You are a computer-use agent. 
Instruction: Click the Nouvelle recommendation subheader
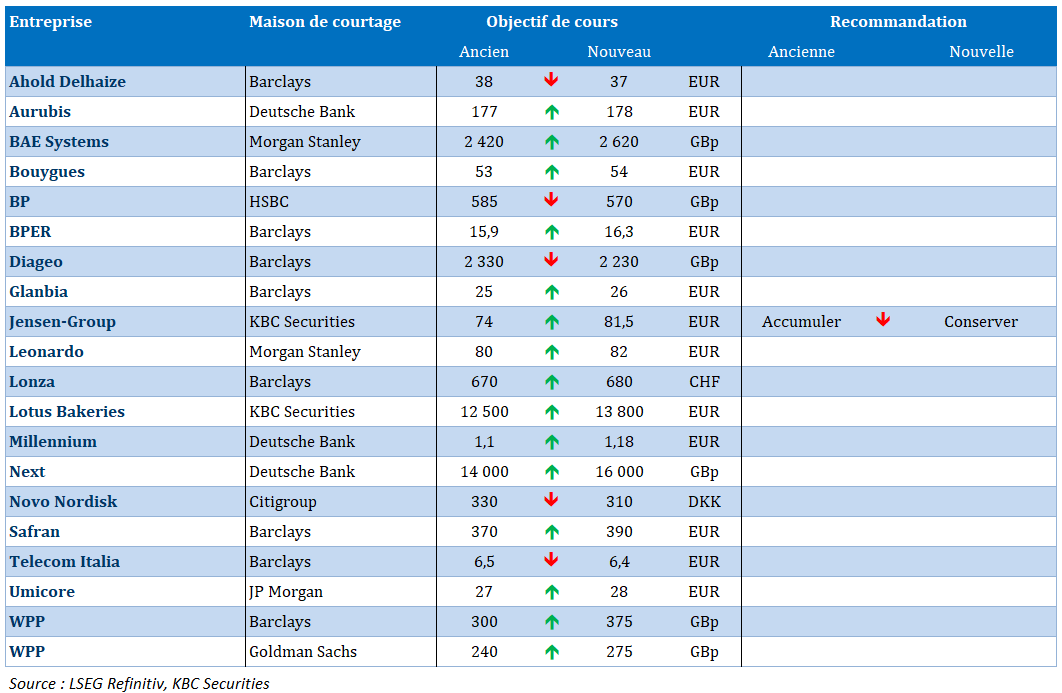pos(981,51)
